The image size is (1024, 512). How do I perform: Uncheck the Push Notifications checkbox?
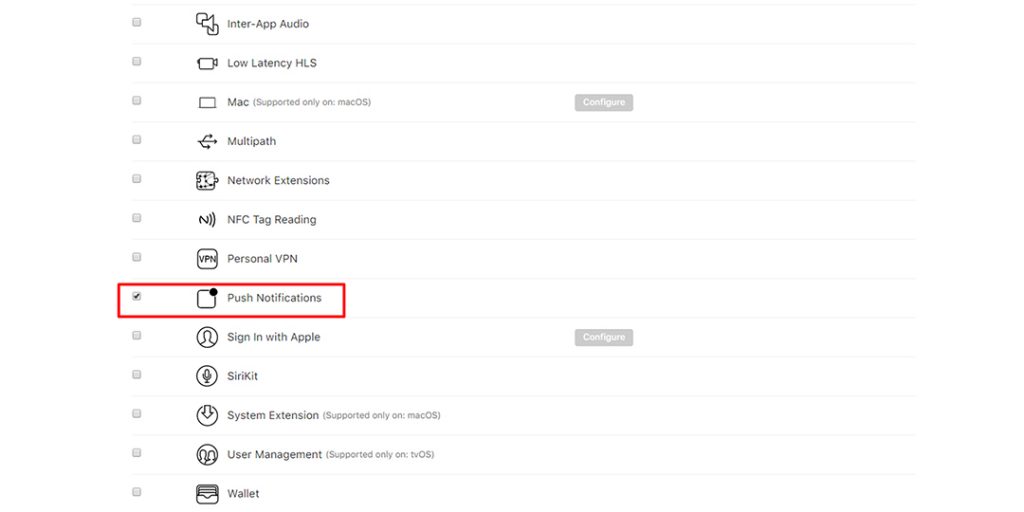point(136,296)
